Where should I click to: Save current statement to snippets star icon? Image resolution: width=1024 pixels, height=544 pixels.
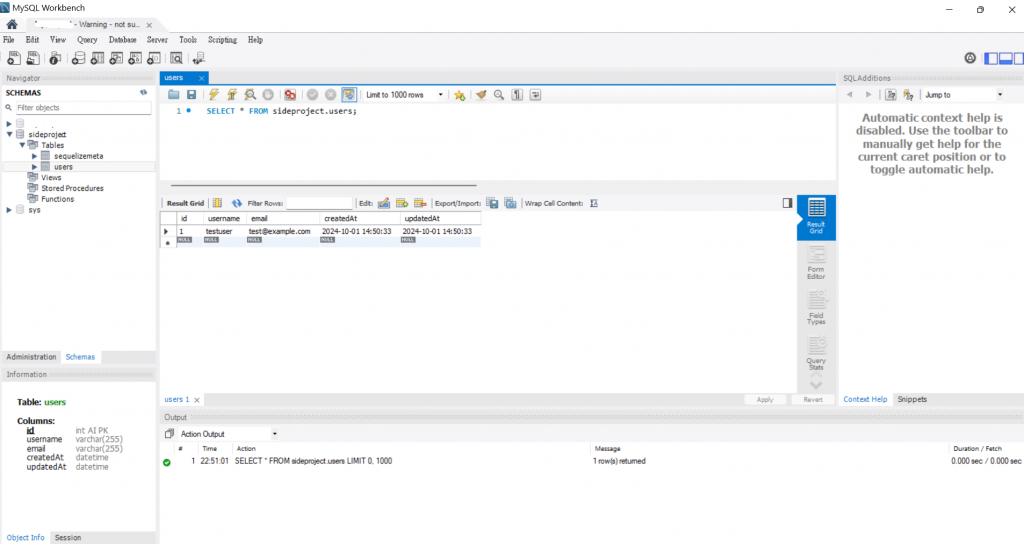click(x=460, y=95)
